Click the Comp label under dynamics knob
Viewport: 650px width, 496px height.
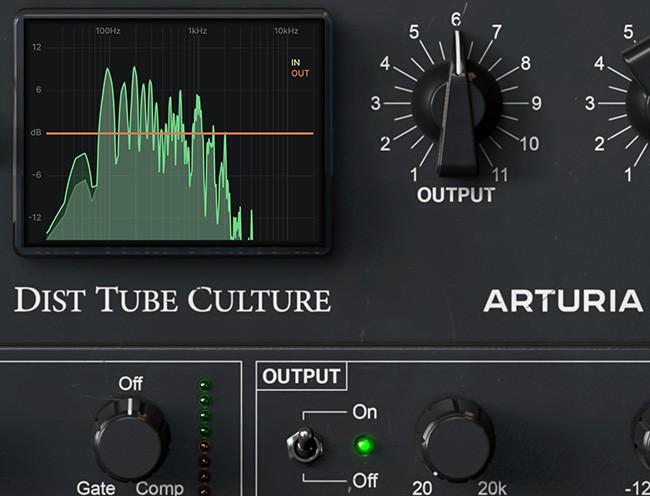click(160, 489)
